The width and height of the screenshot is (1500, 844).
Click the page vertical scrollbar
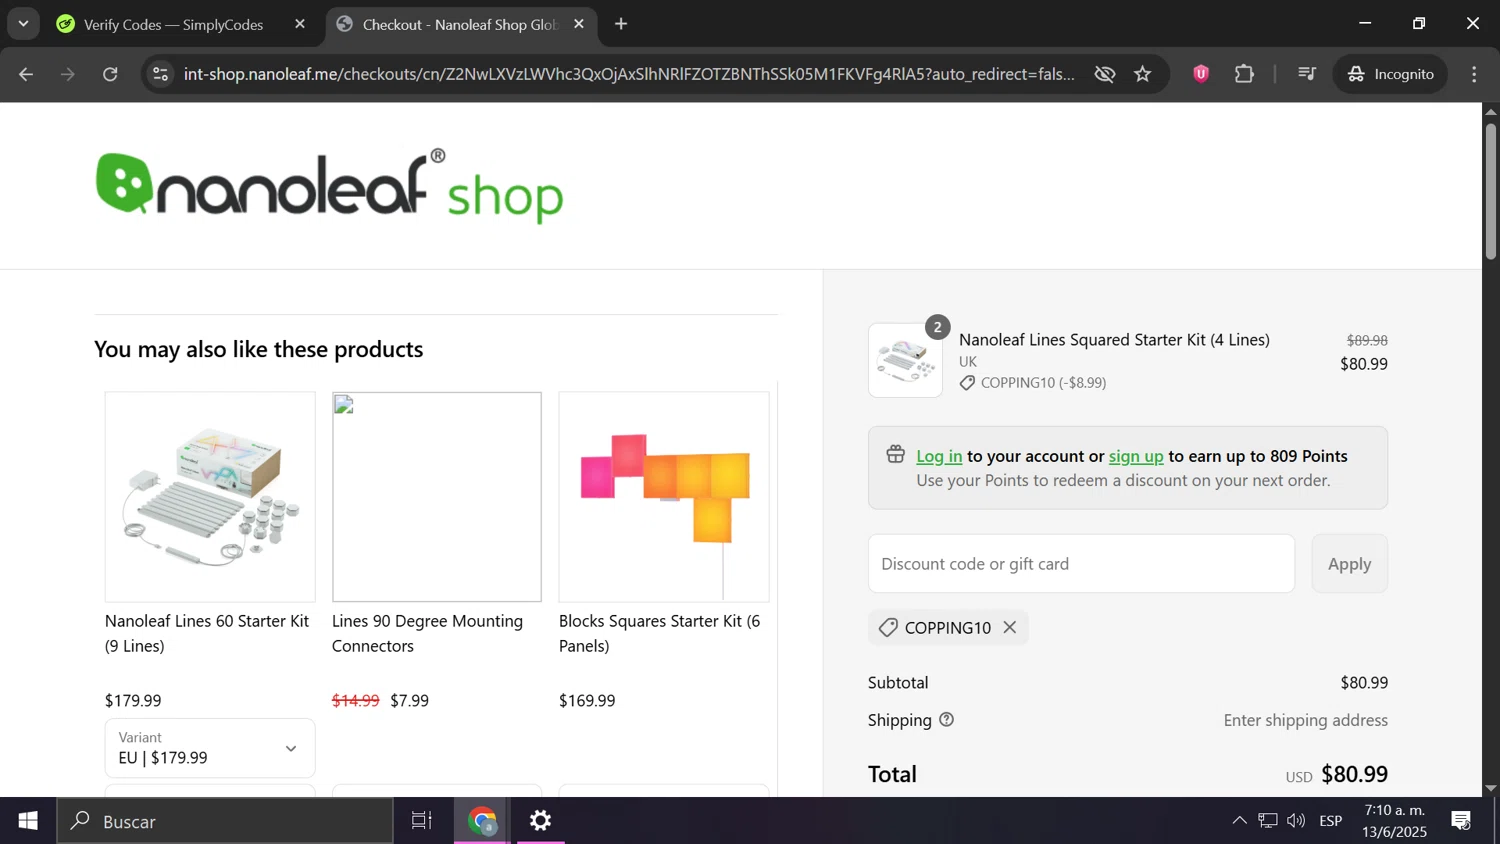point(1490,190)
